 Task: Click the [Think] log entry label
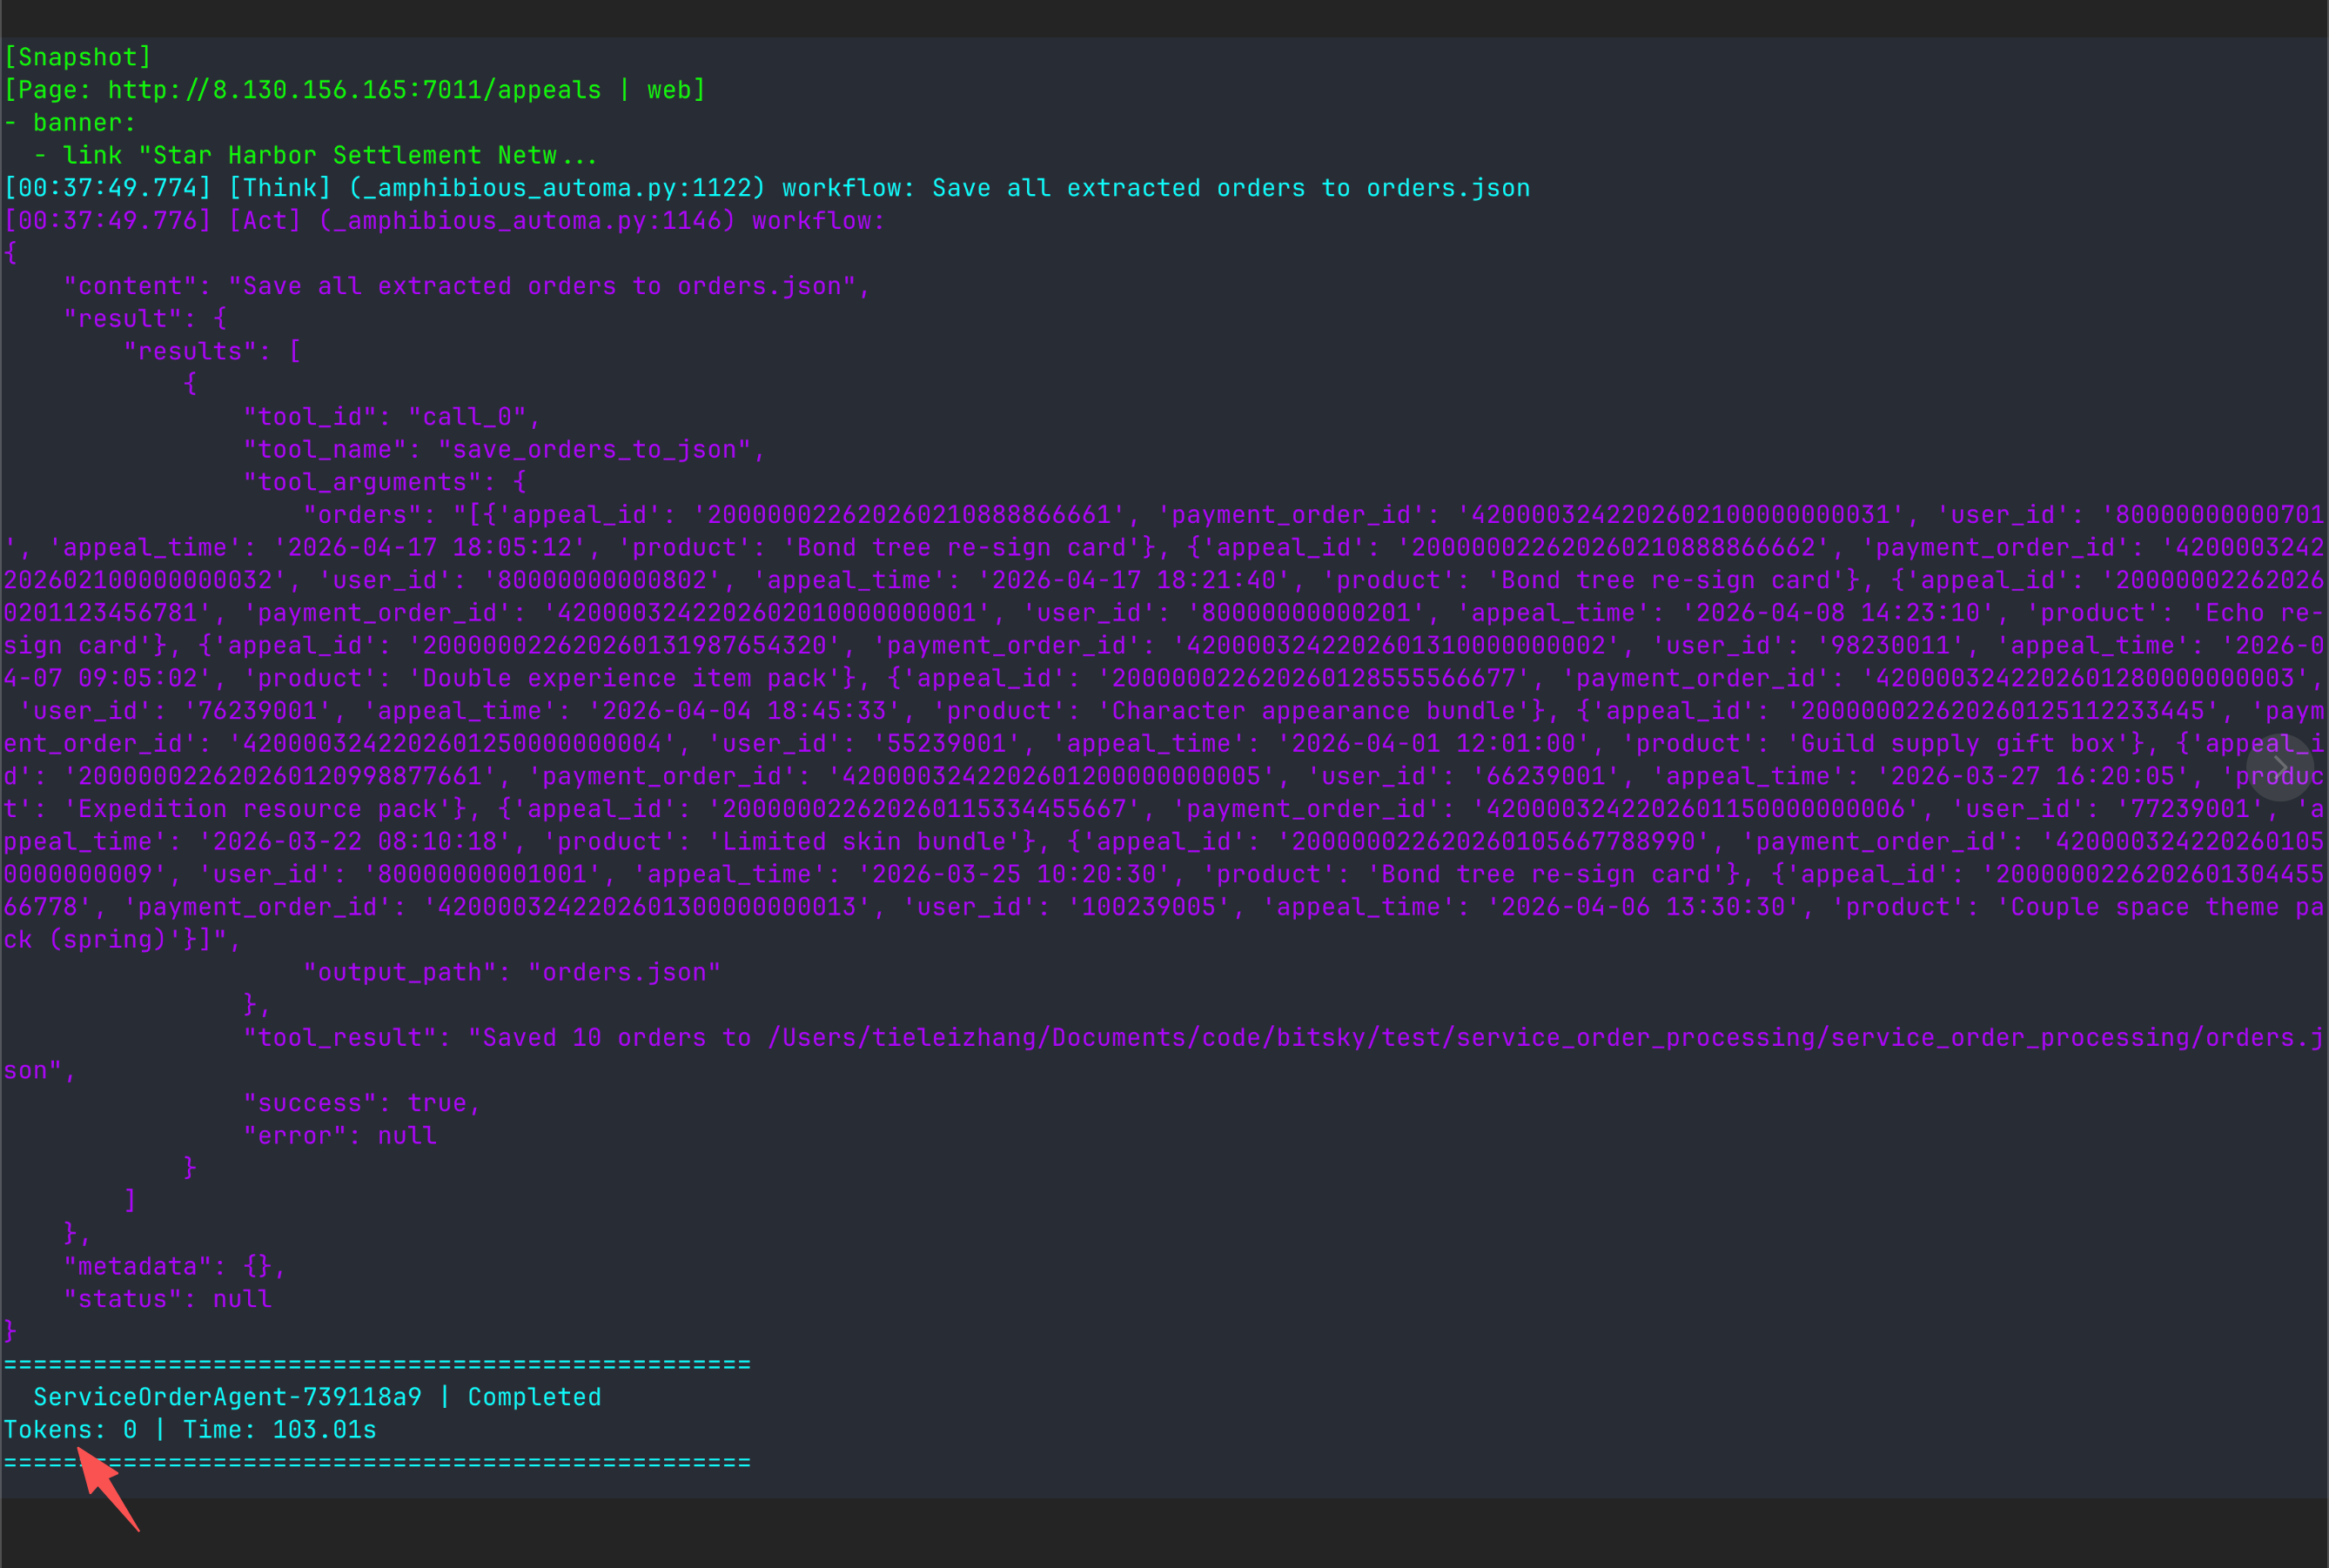pos(280,188)
